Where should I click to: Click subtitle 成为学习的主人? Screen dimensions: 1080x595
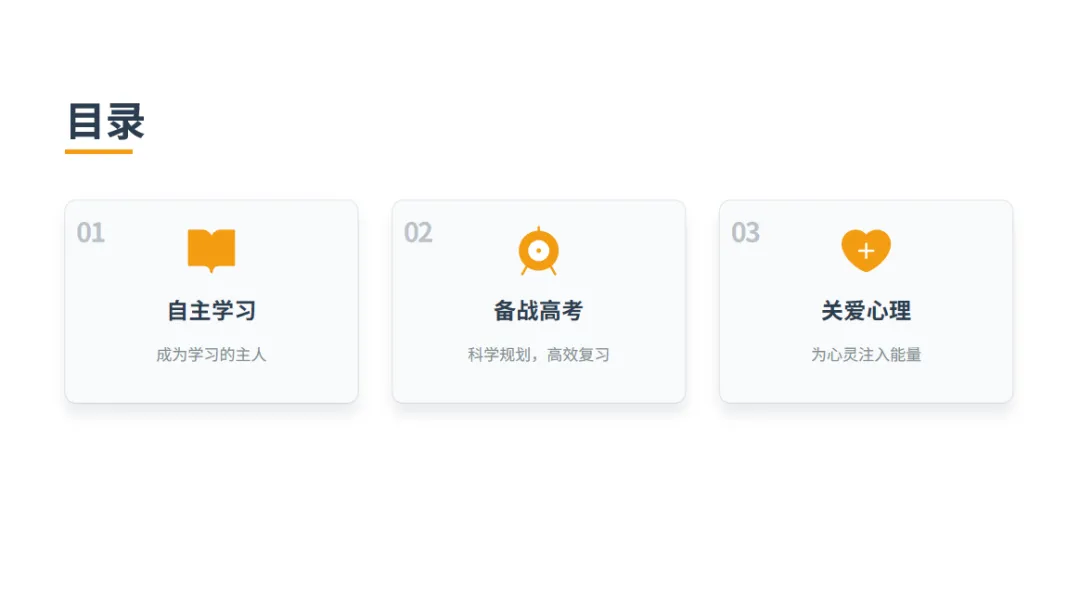211,355
